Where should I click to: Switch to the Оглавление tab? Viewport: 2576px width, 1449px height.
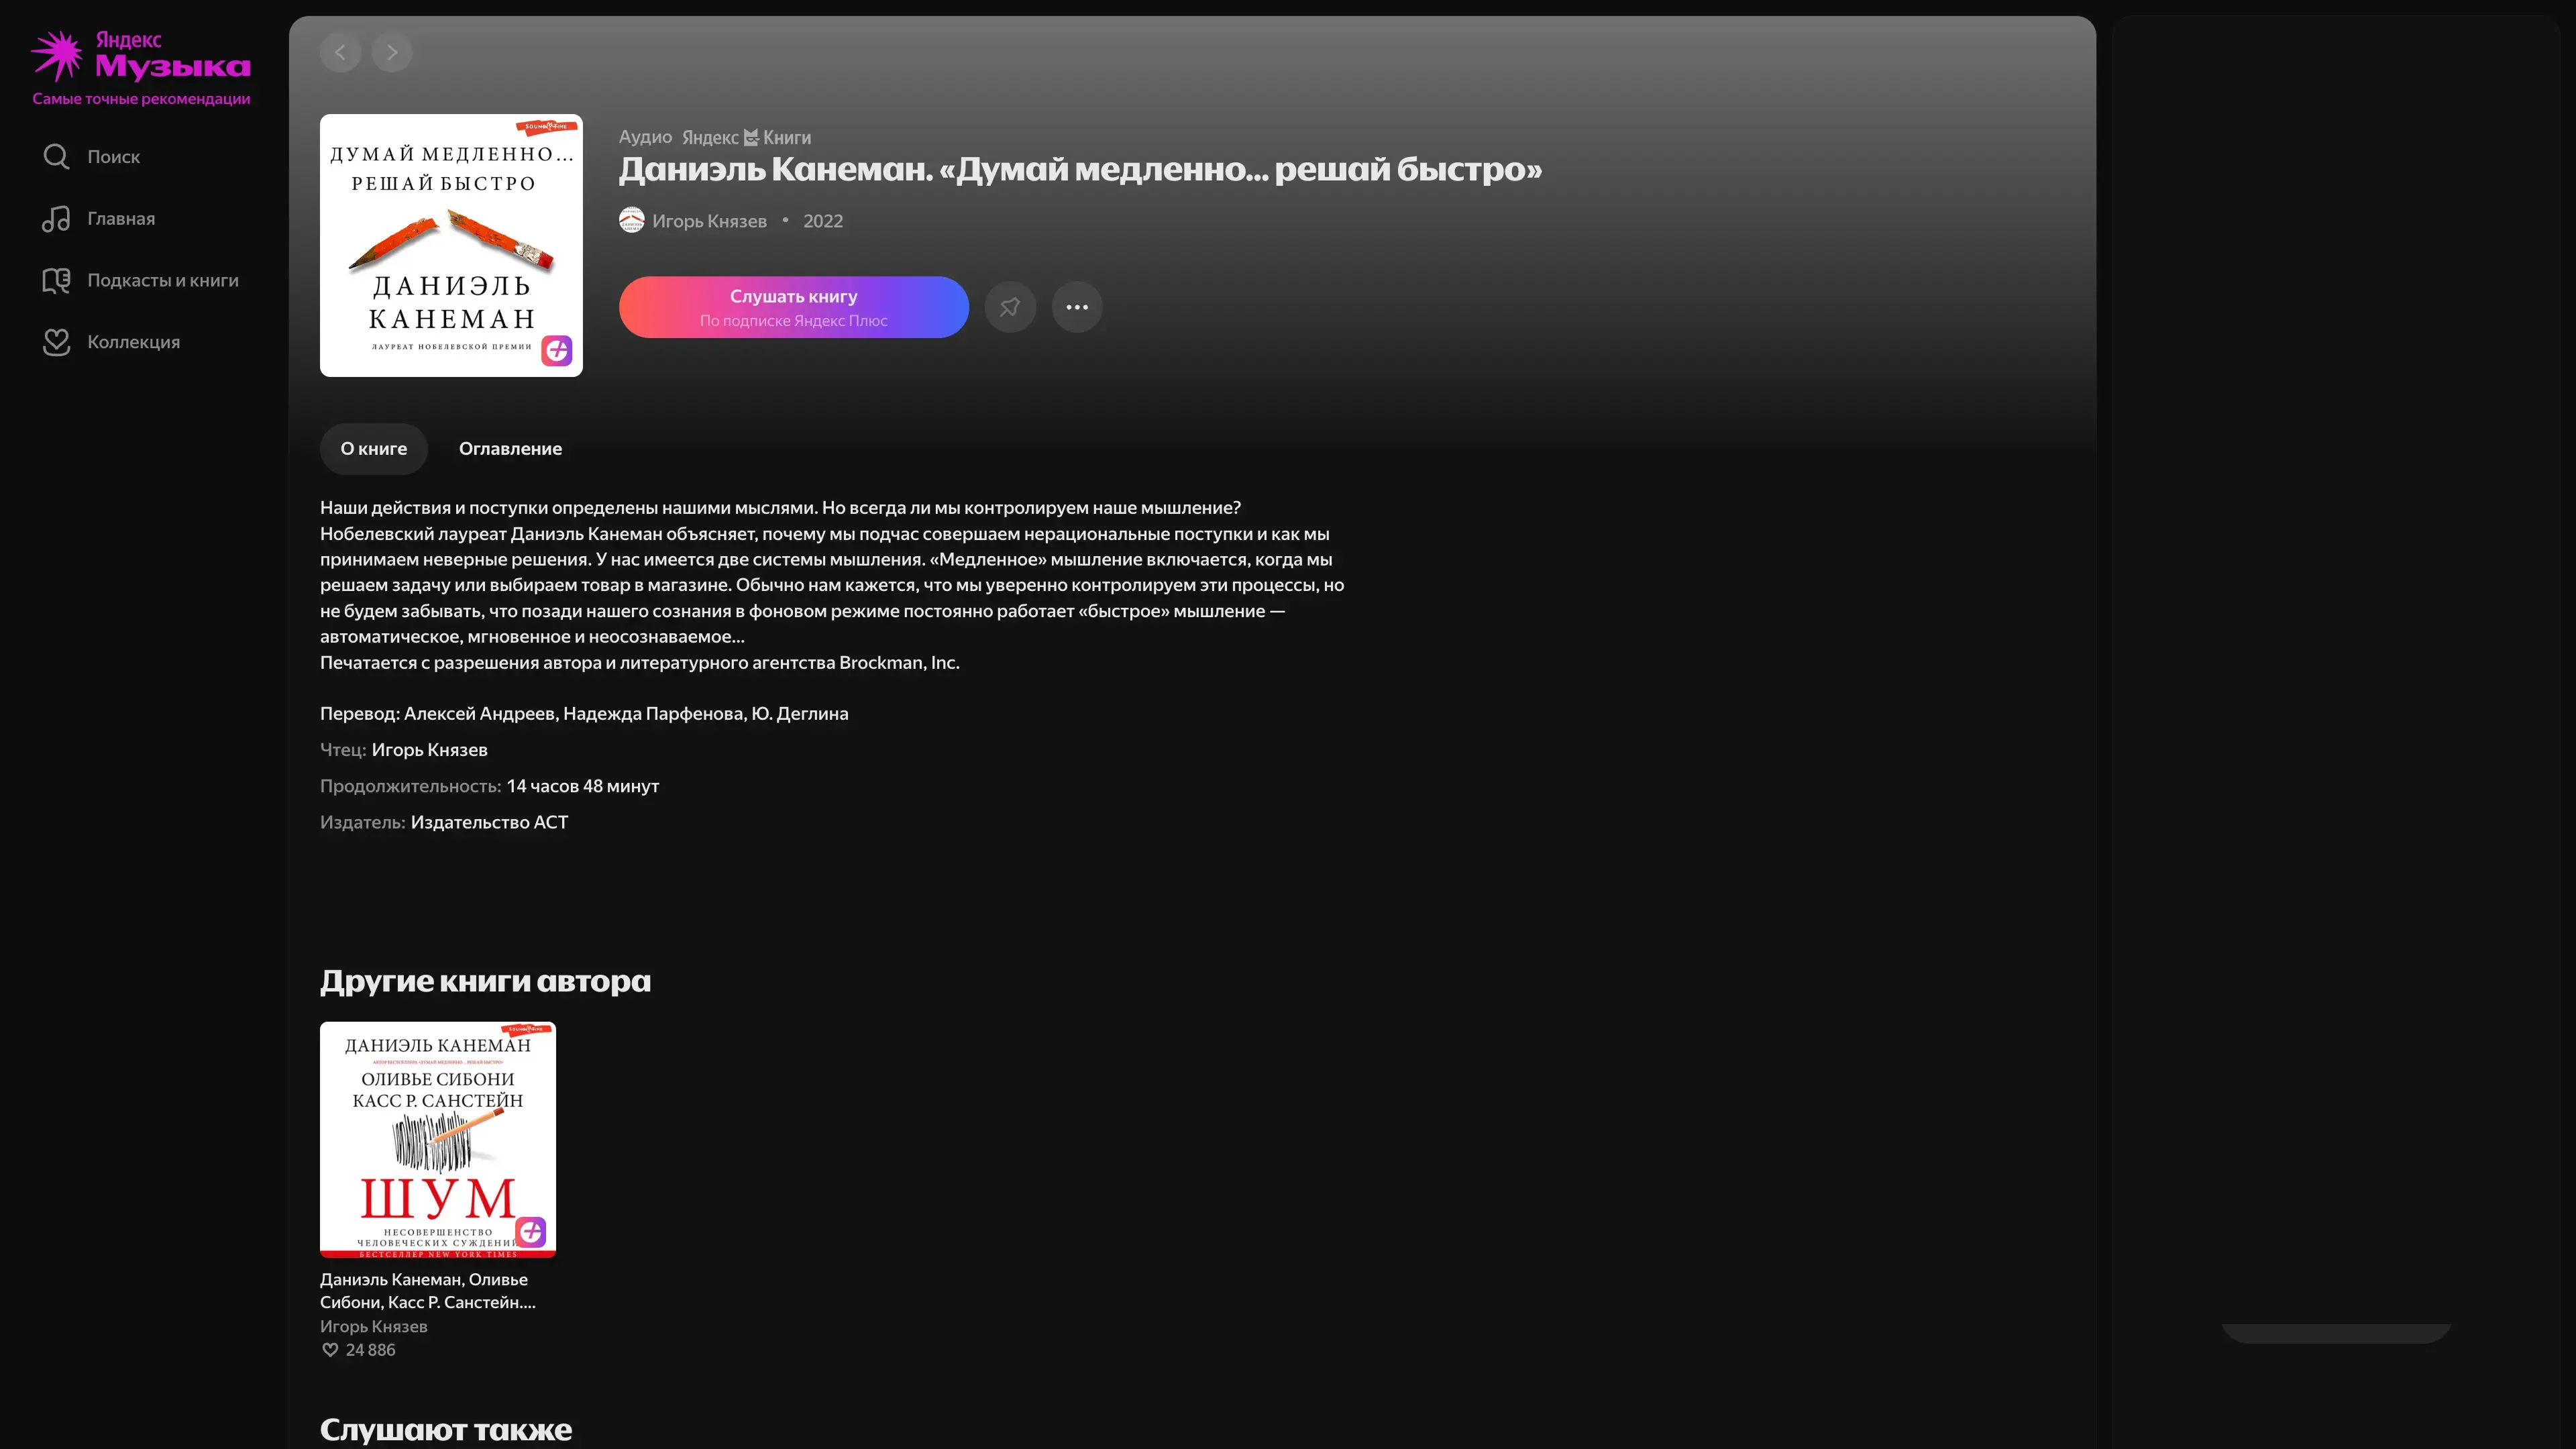pyautogui.click(x=510, y=449)
